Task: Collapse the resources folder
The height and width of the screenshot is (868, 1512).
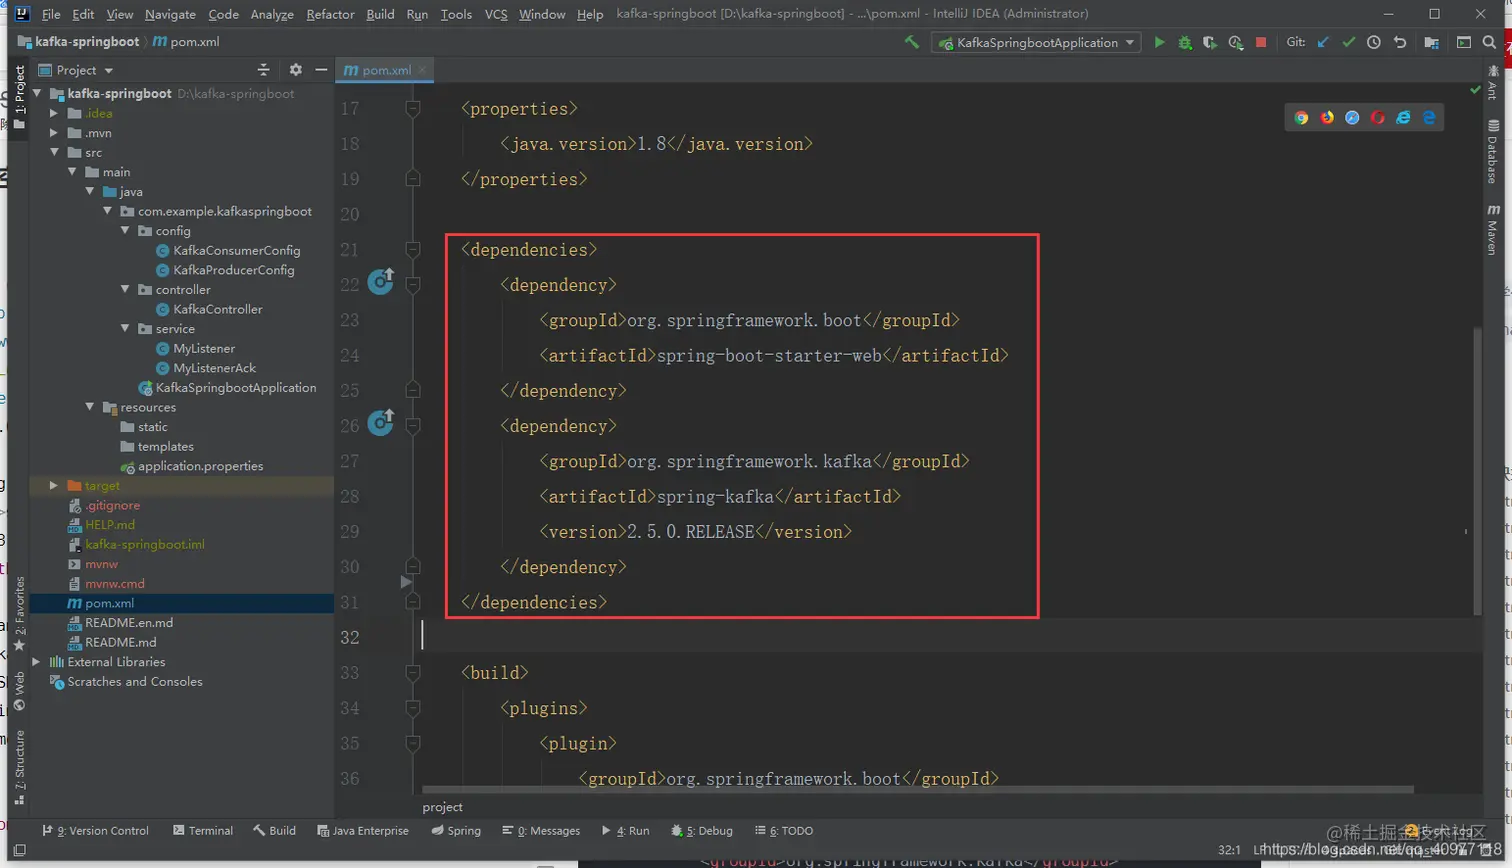Action: 90,407
